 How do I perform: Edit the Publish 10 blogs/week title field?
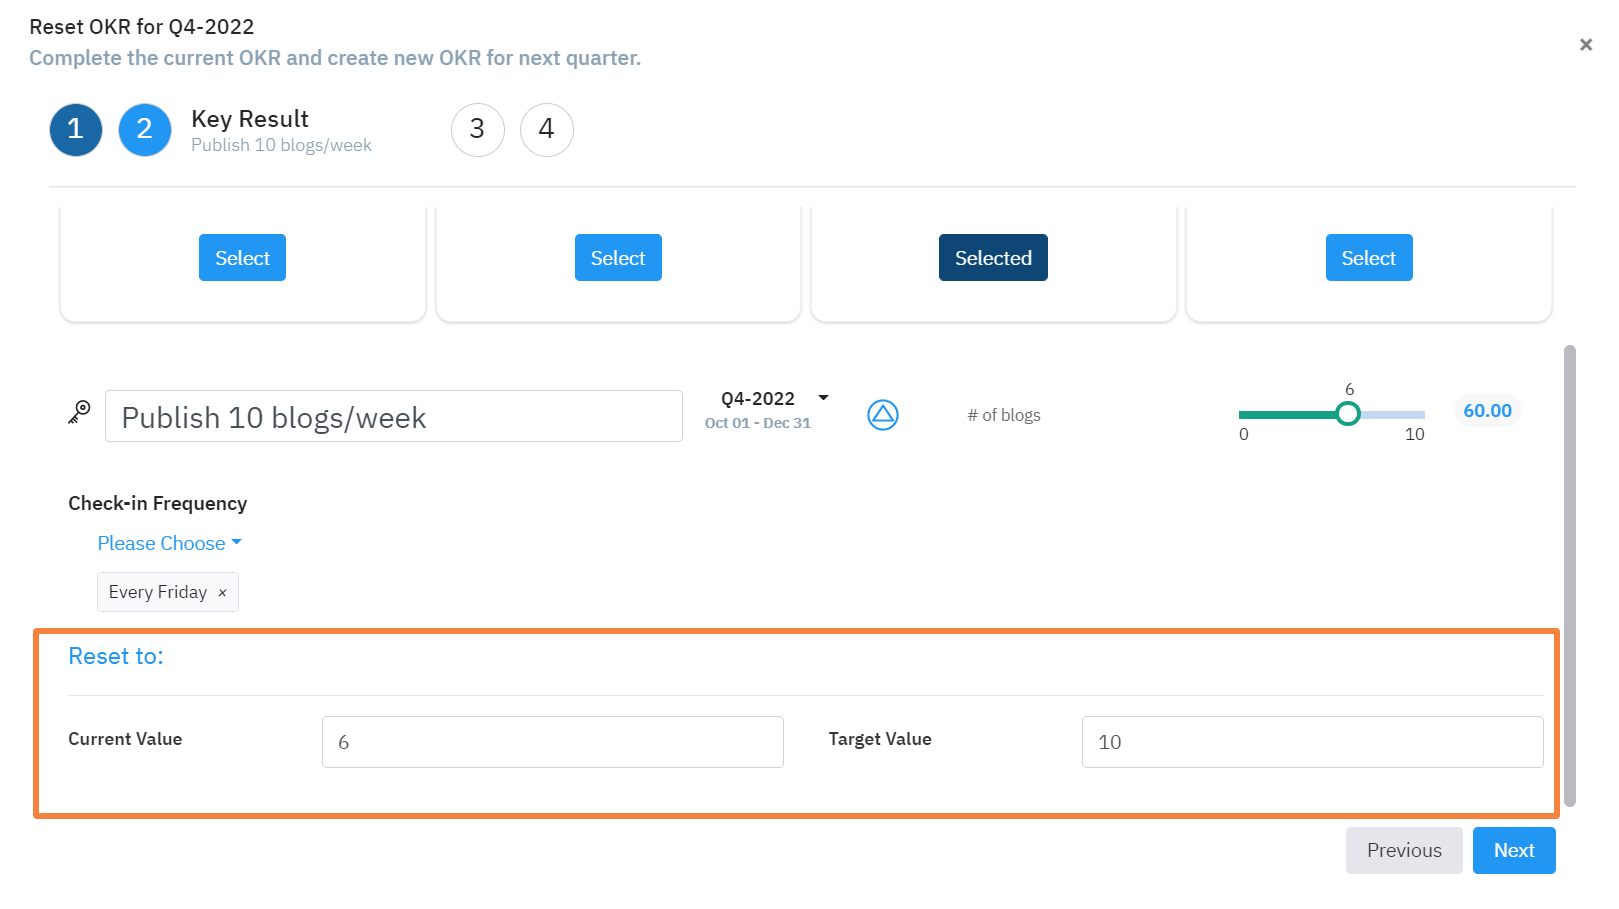(393, 417)
